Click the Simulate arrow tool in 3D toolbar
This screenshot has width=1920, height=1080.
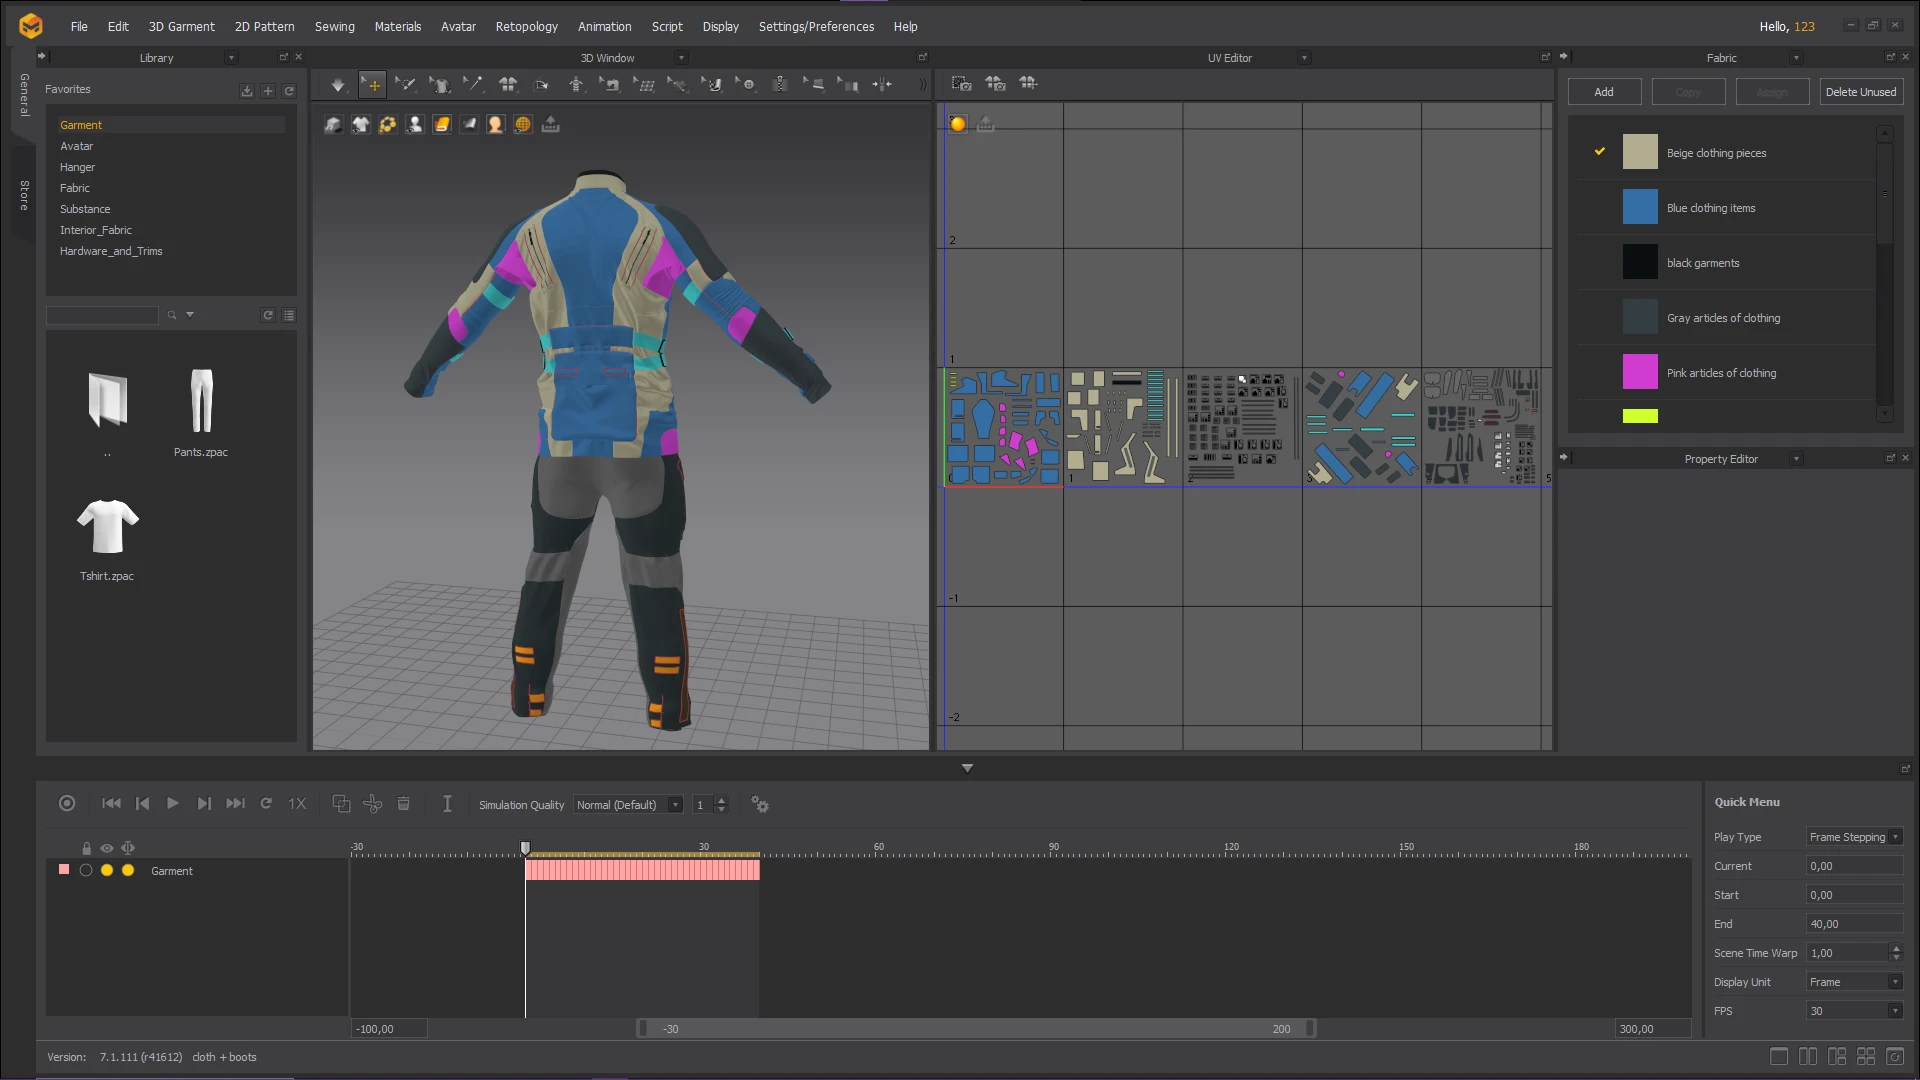pos(338,85)
